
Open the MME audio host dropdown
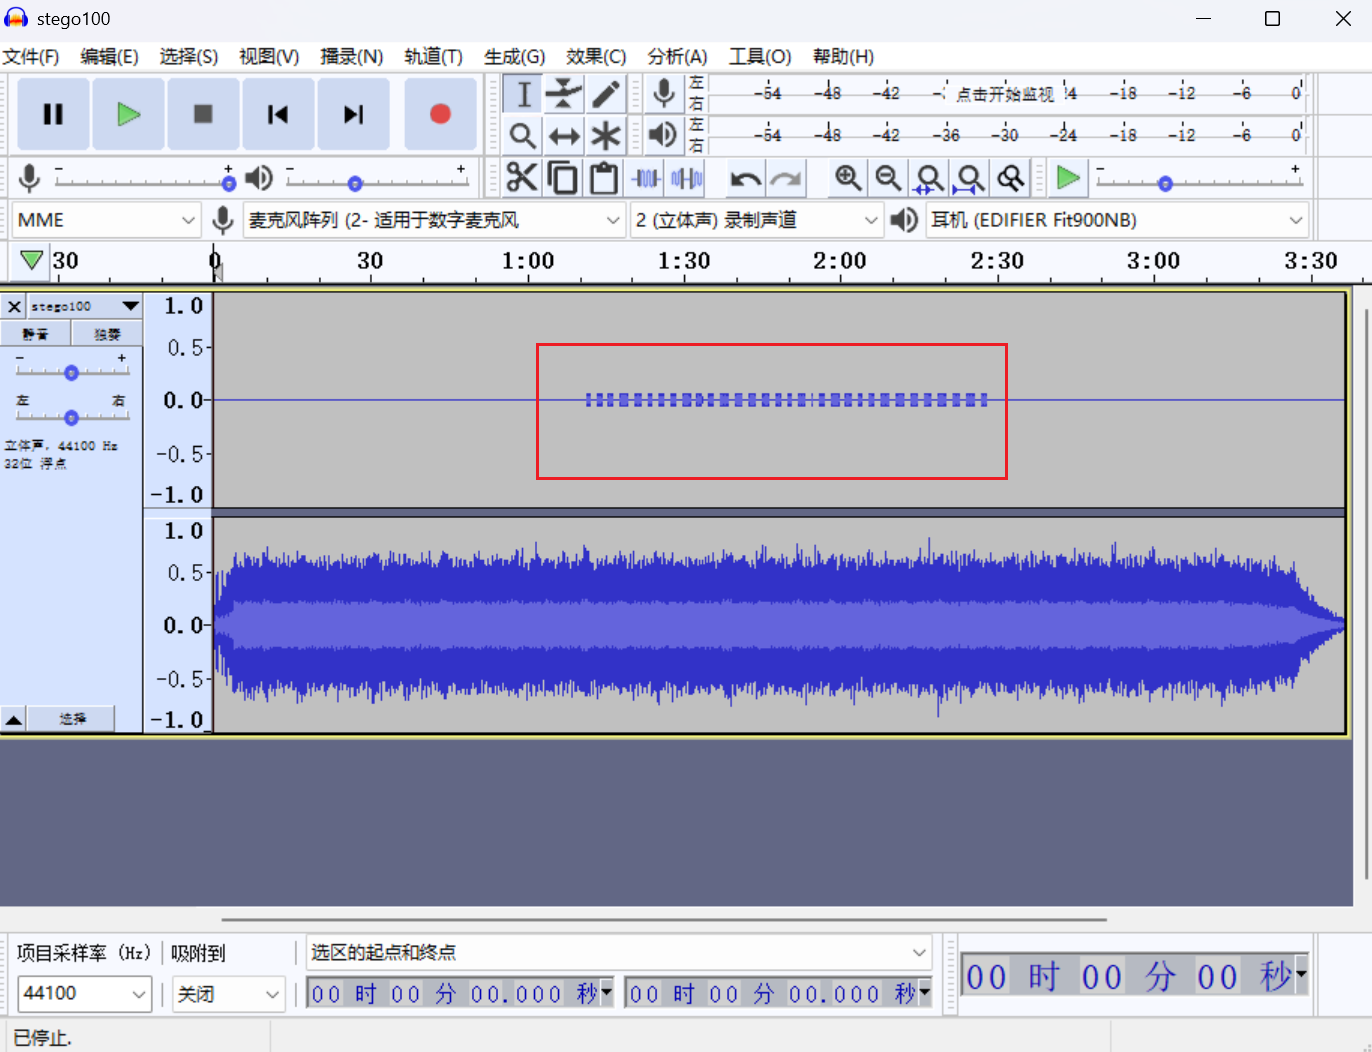(x=106, y=220)
